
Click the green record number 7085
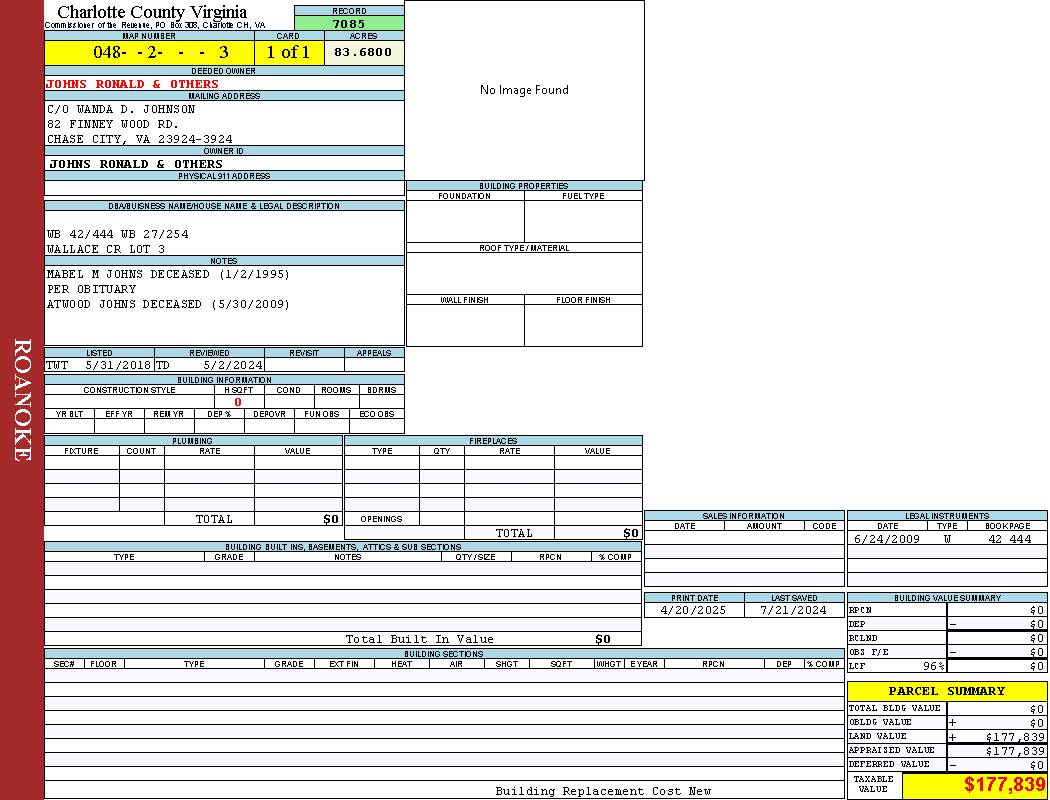(349, 24)
